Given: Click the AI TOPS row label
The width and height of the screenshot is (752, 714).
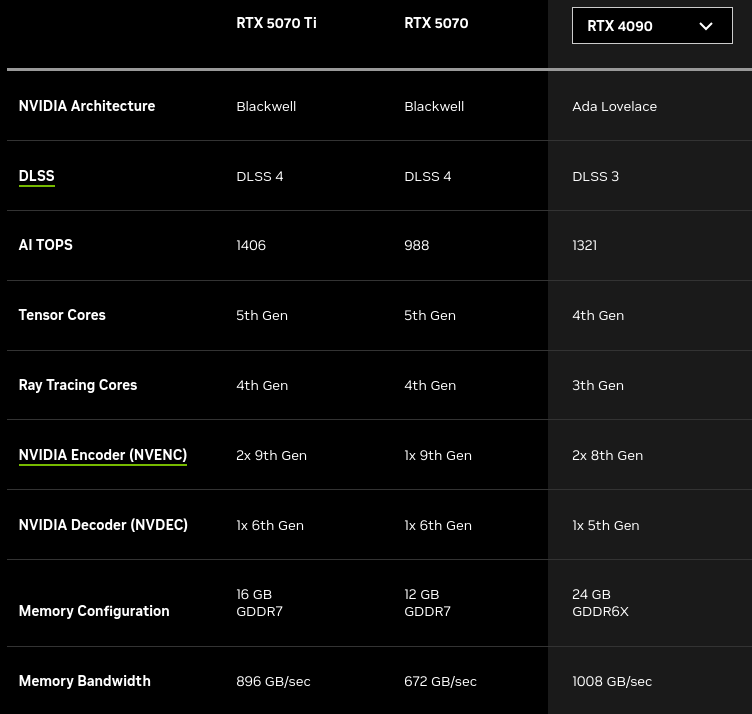Looking at the screenshot, I should coord(46,245).
